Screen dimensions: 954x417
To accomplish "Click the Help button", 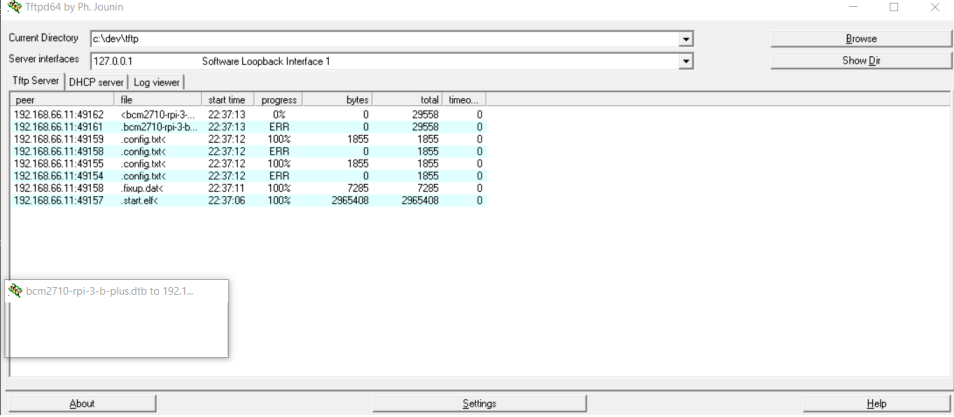I will tap(876, 403).
